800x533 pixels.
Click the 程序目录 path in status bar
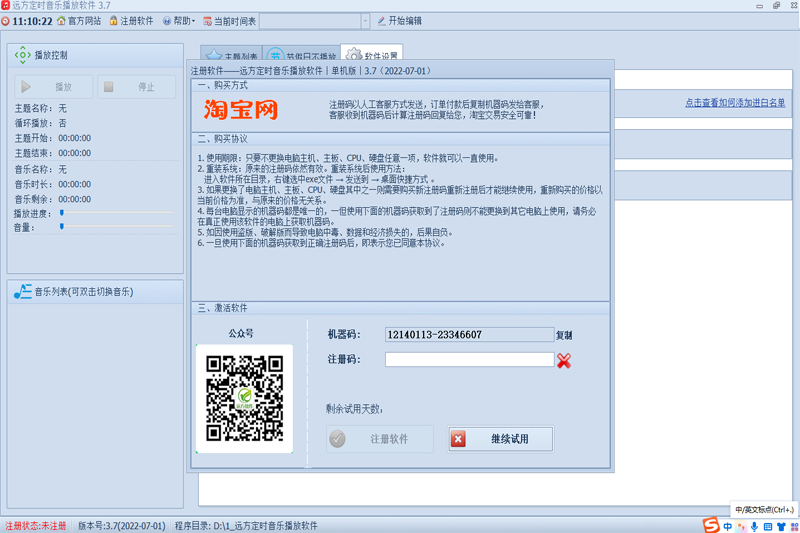point(246,526)
